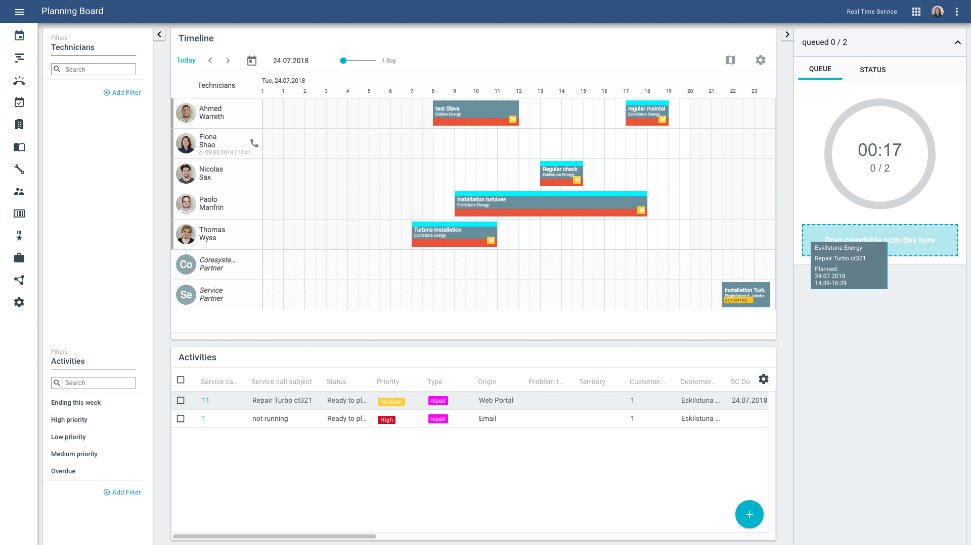
Task: Open the map view icon in Timeline
Action: pos(731,60)
